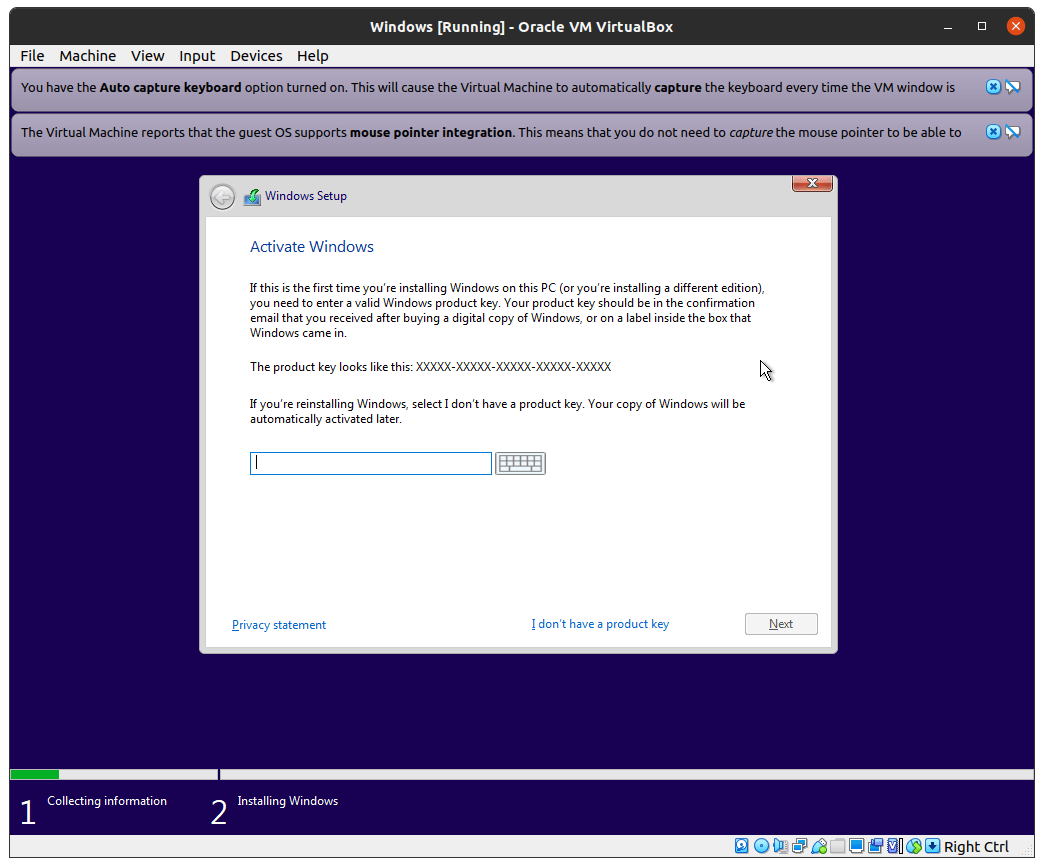The height and width of the screenshot is (867, 1044).
Task: Click the Installing Windows step label
Action: tap(288, 800)
